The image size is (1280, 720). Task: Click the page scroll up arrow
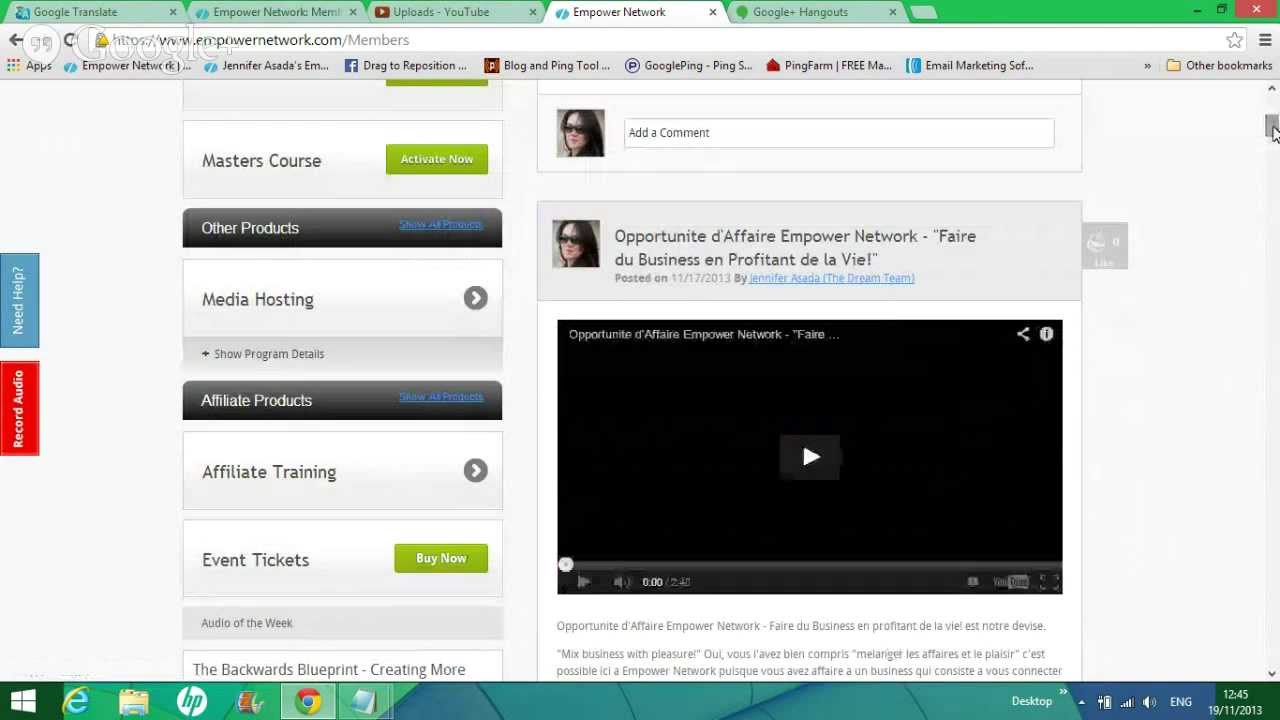click(x=1271, y=88)
